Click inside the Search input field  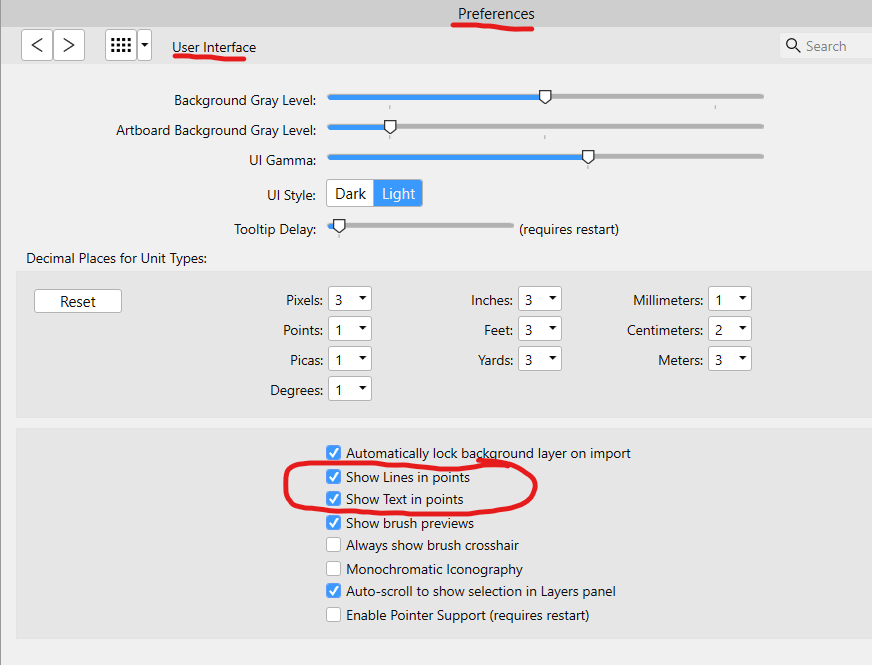point(830,45)
